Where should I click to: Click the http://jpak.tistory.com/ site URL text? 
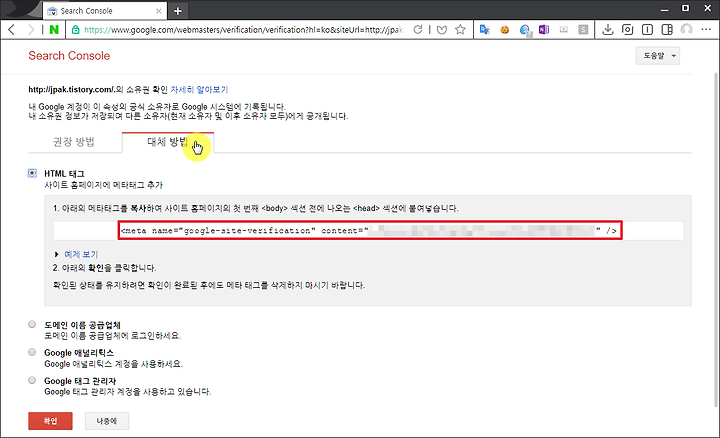tap(71, 90)
